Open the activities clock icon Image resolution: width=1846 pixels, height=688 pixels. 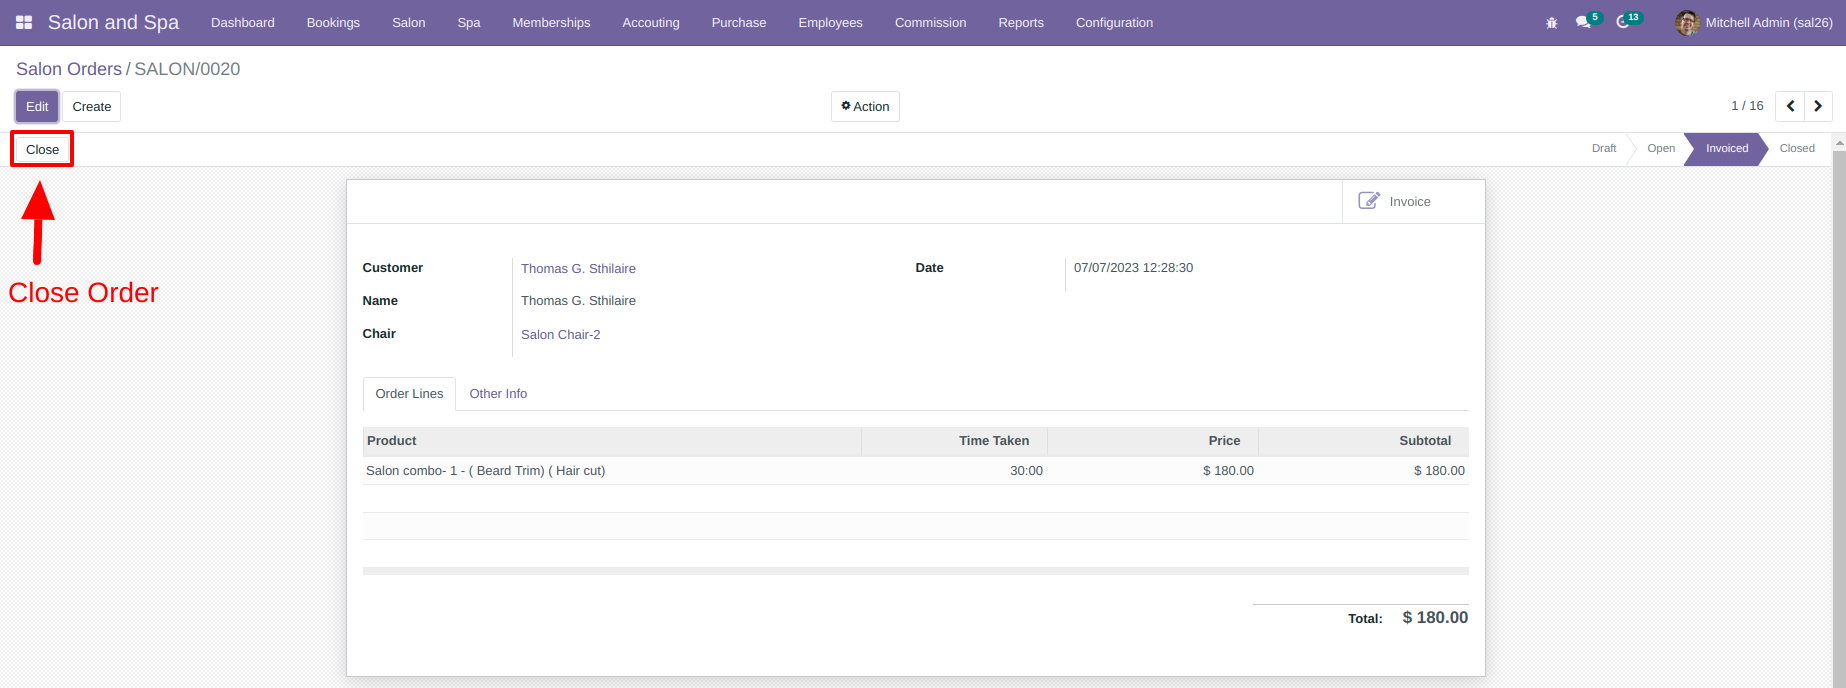[1623, 22]
